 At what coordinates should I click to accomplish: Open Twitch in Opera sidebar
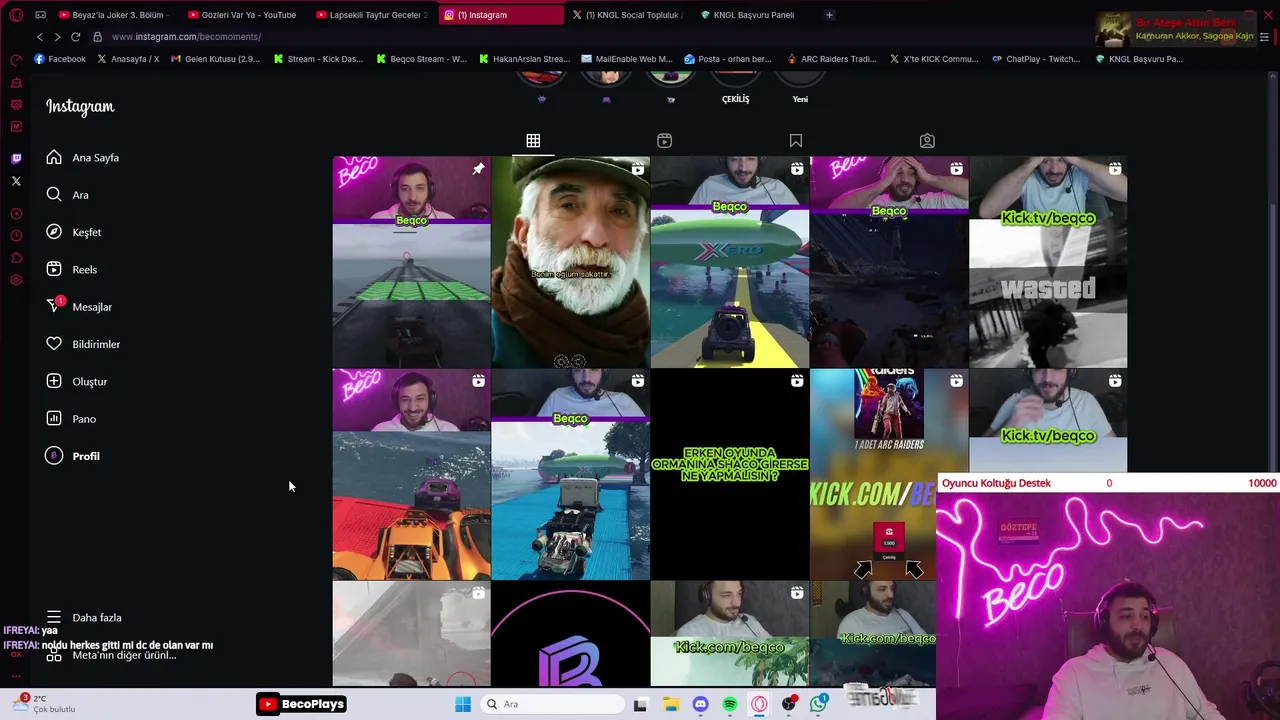point(16,158)
